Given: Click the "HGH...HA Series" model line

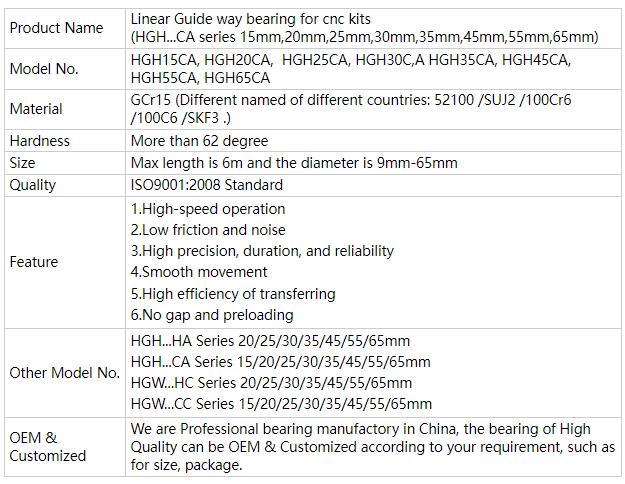Looking at the screenshot, I should [270, 341].
